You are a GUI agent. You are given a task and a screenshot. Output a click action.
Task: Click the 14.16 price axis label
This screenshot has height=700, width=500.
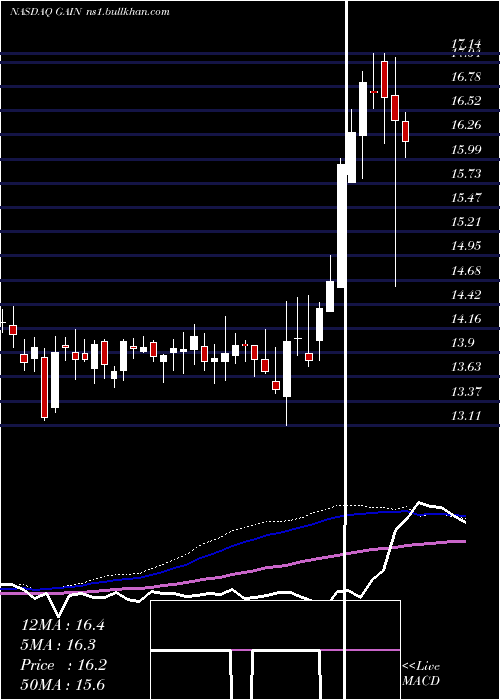466,319
